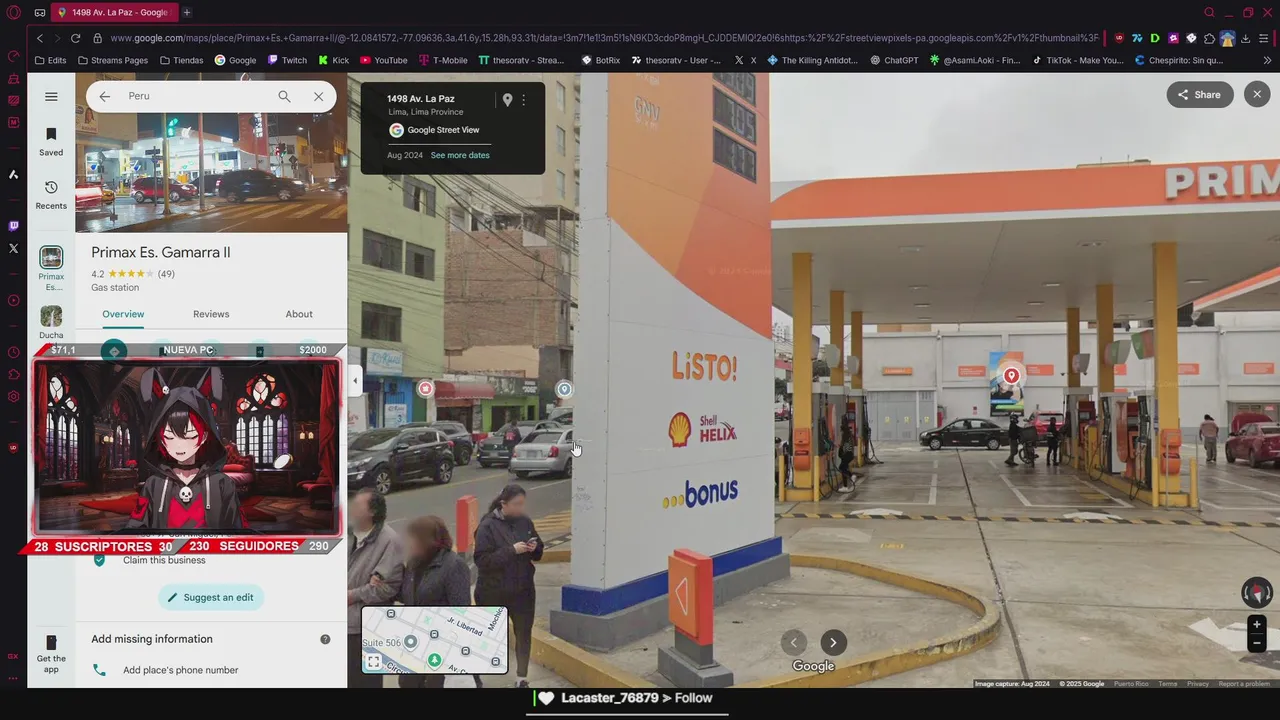Expand the minimap with the fullscreen icon
The height and width of the screenshot is (720, 1280).
click(373, 662)
